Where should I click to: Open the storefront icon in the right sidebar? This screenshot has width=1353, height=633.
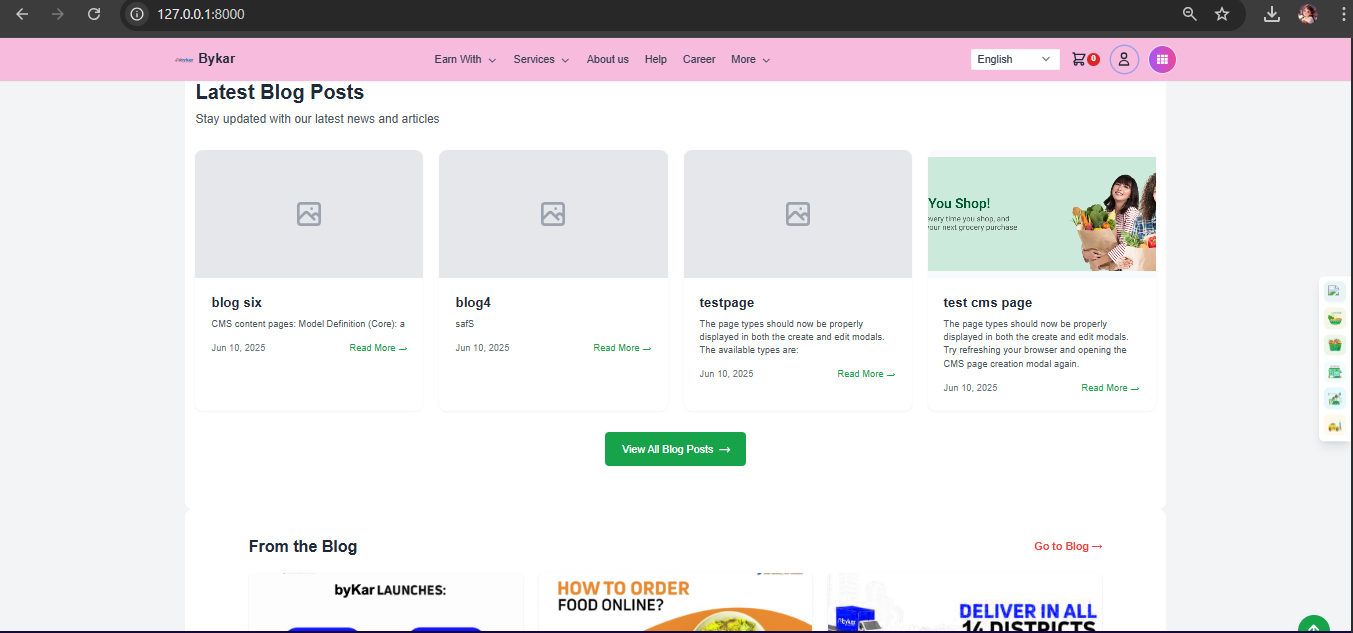pyautogui.click(x=1334, y=371)
